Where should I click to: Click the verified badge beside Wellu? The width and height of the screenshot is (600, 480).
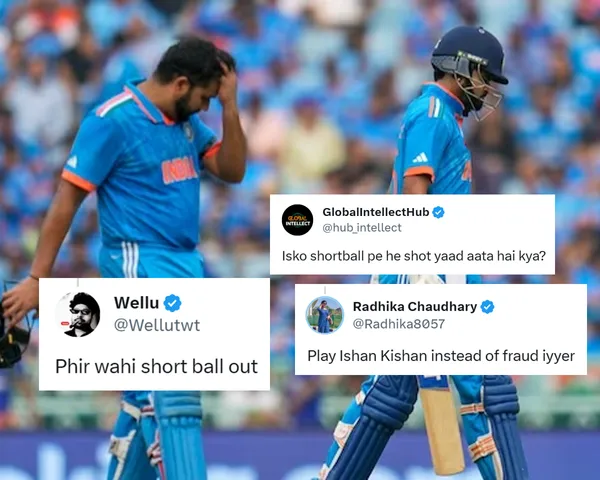(172, 303)
